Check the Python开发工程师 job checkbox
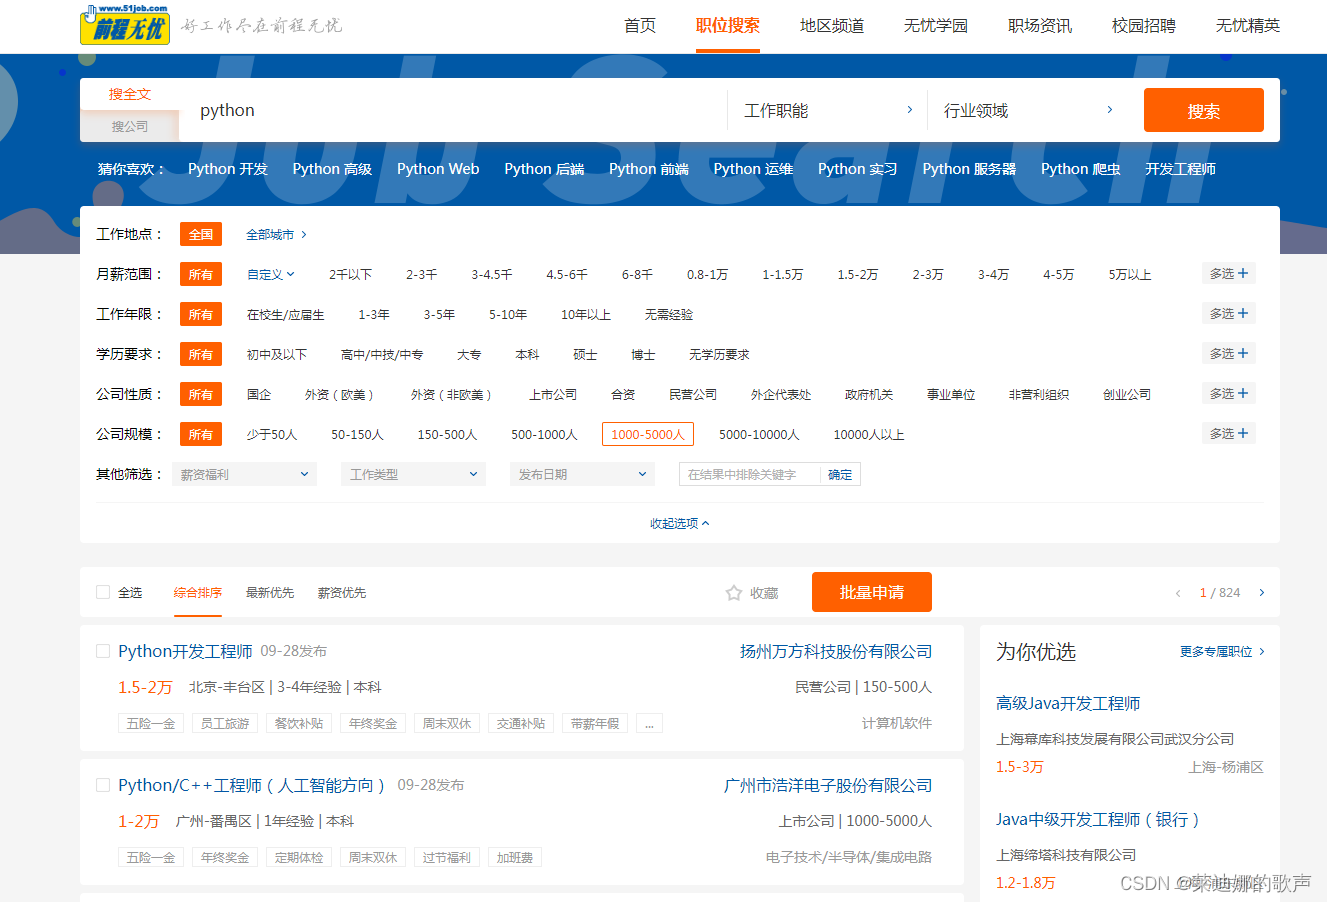 (103, 651)
